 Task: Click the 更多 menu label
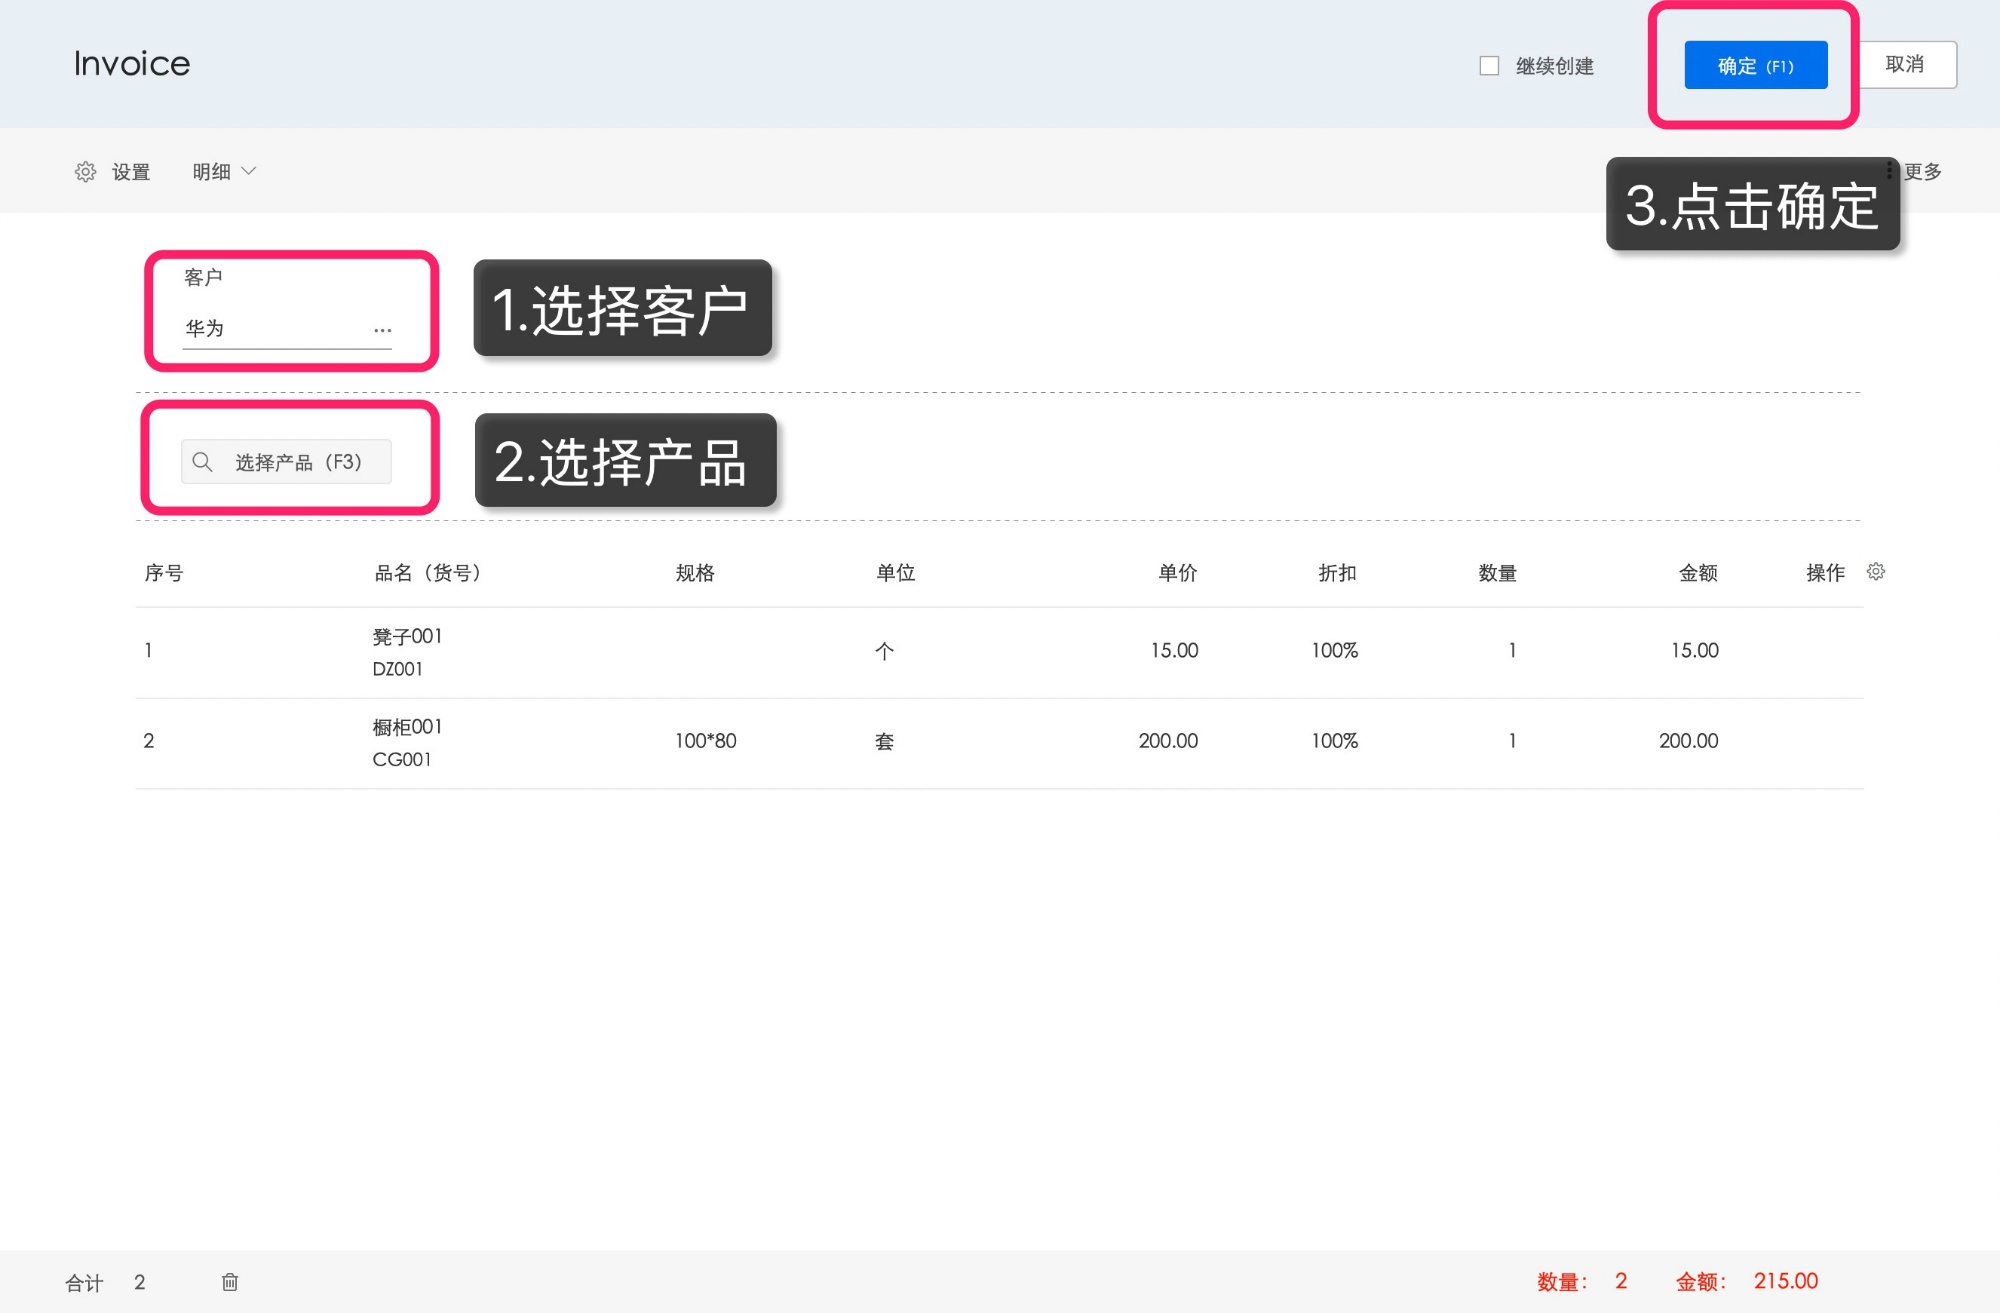(1922, 172)
